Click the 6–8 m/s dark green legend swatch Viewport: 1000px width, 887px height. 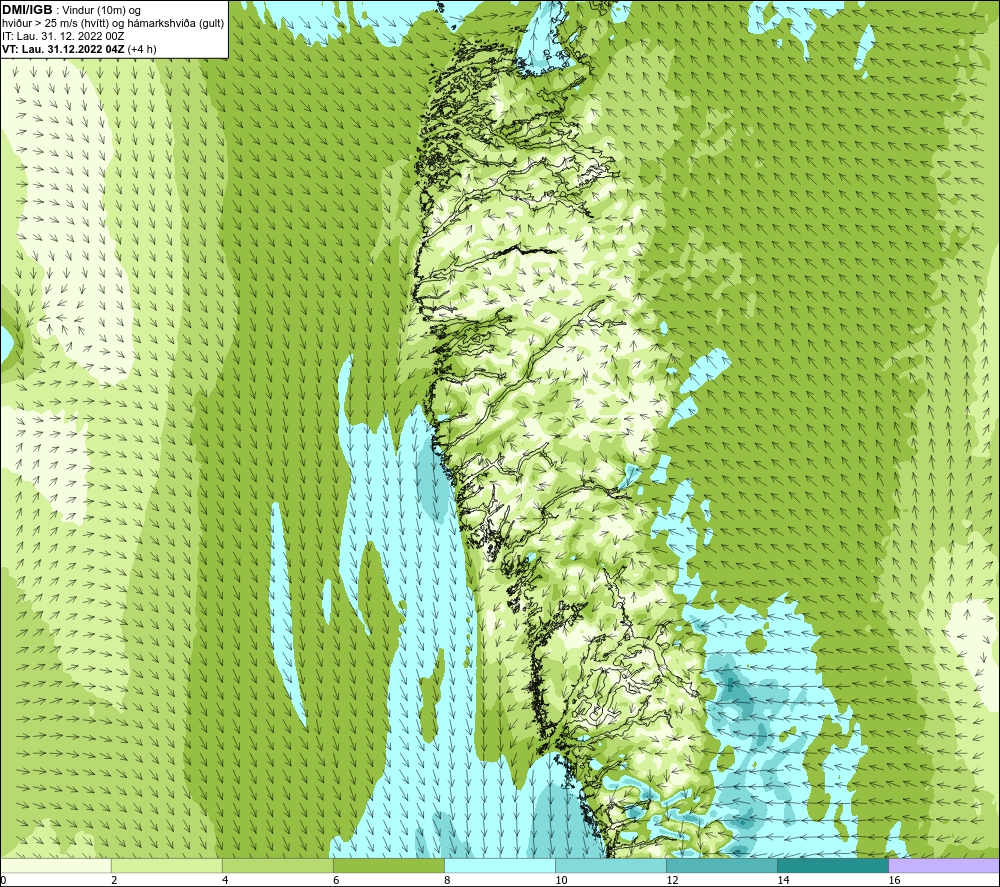[389, 865]
